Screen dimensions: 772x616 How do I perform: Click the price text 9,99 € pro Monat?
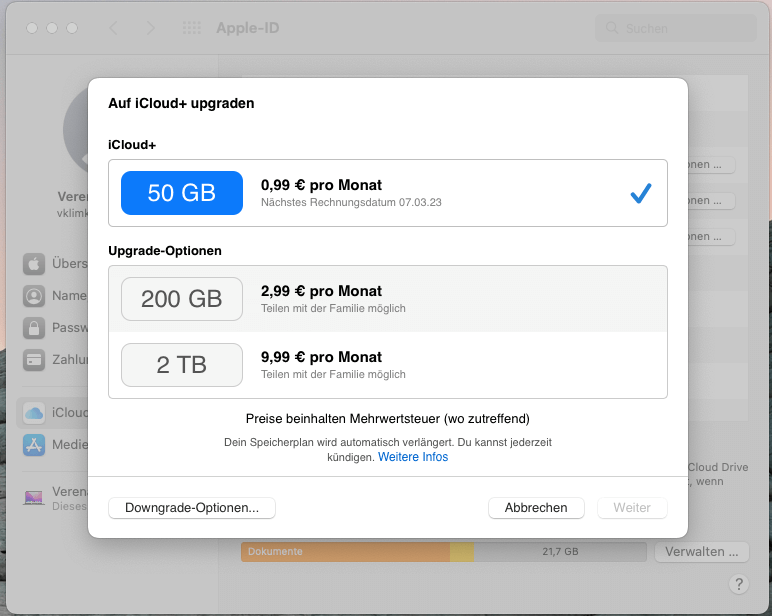tap(321, 357)
